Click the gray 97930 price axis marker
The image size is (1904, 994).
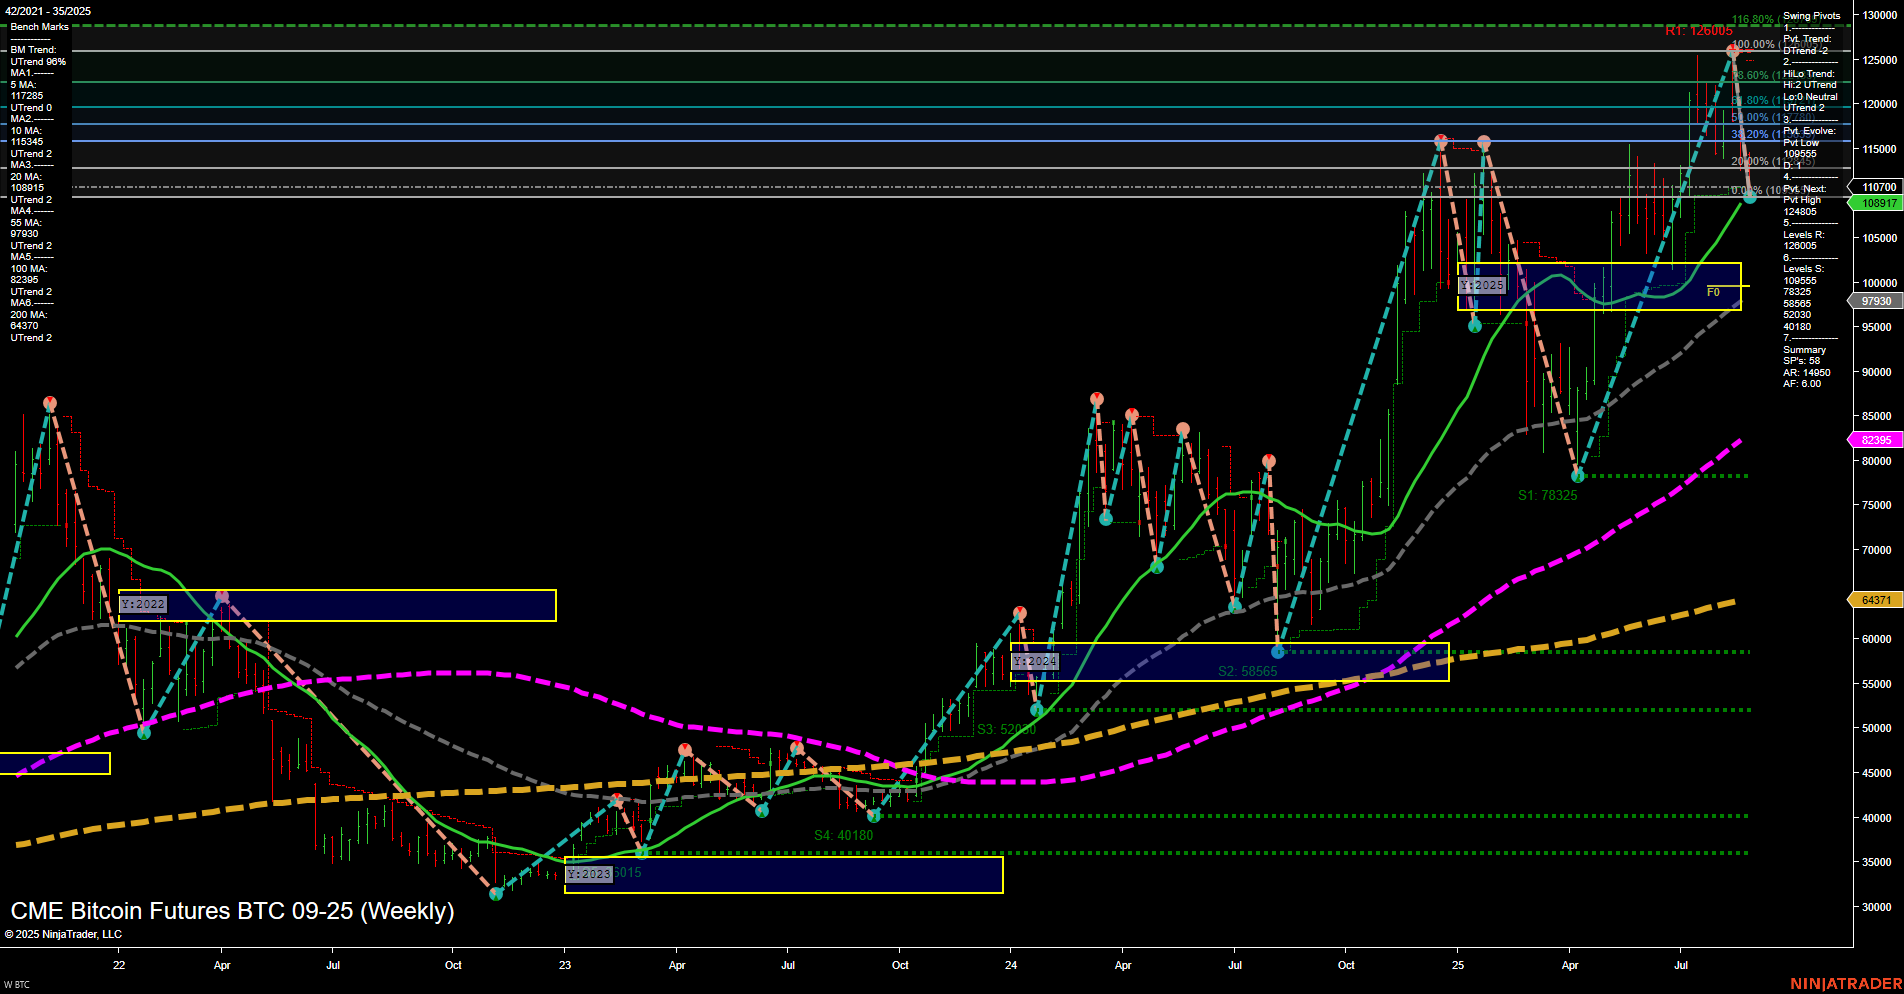tap(1871, 300)
